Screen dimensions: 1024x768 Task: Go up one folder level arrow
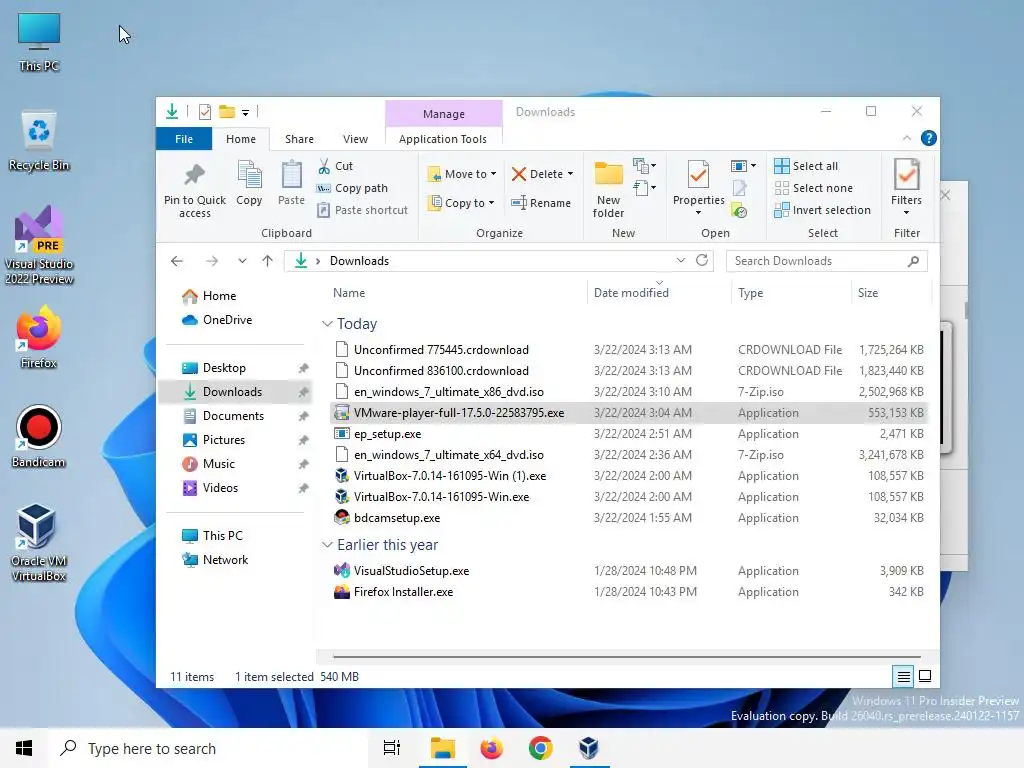268,261
